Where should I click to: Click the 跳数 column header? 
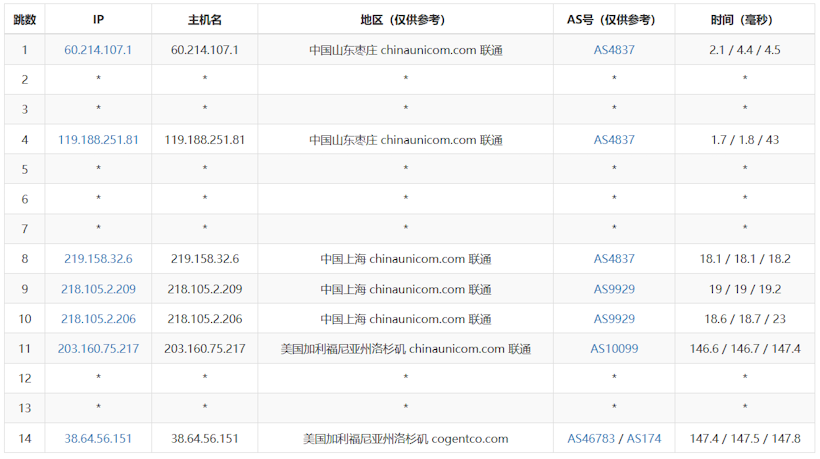(25, 19)
